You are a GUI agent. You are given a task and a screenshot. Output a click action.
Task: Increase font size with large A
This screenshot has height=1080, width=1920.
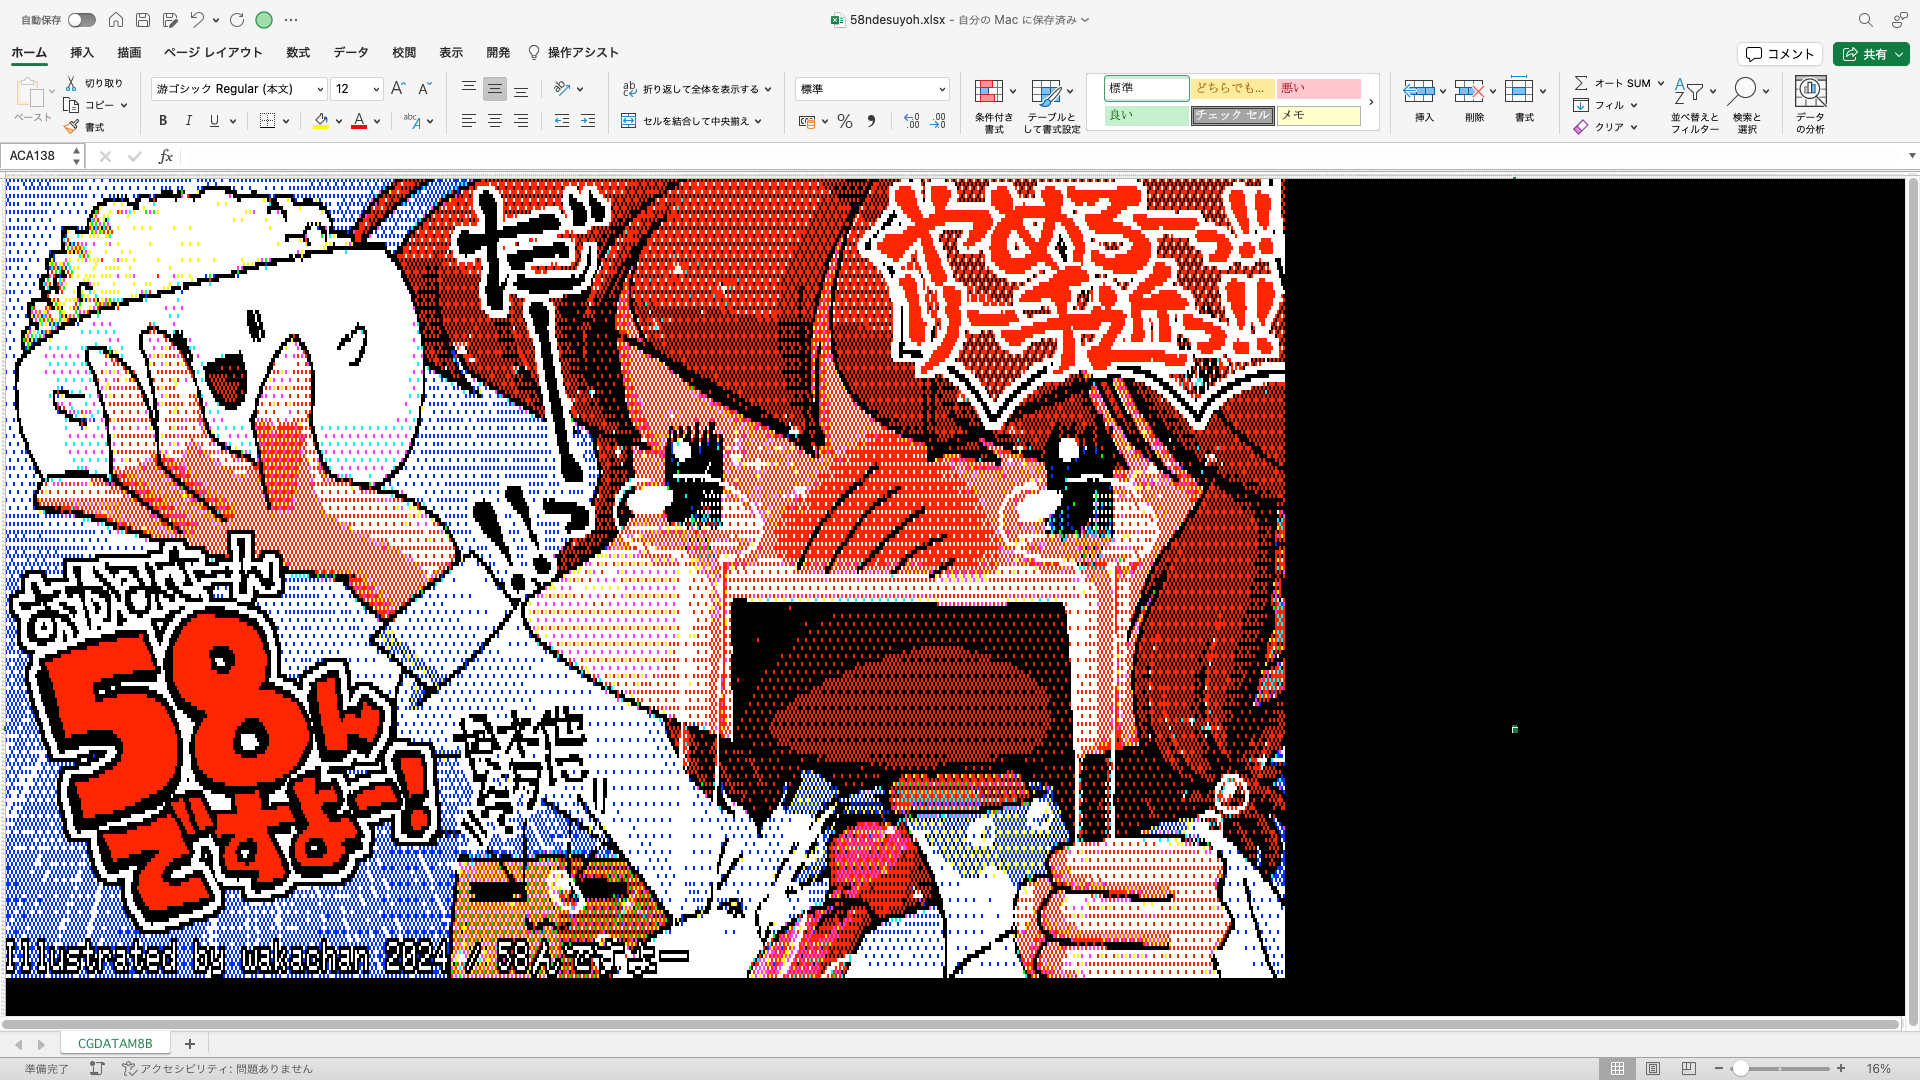click(x=398, y=89)
